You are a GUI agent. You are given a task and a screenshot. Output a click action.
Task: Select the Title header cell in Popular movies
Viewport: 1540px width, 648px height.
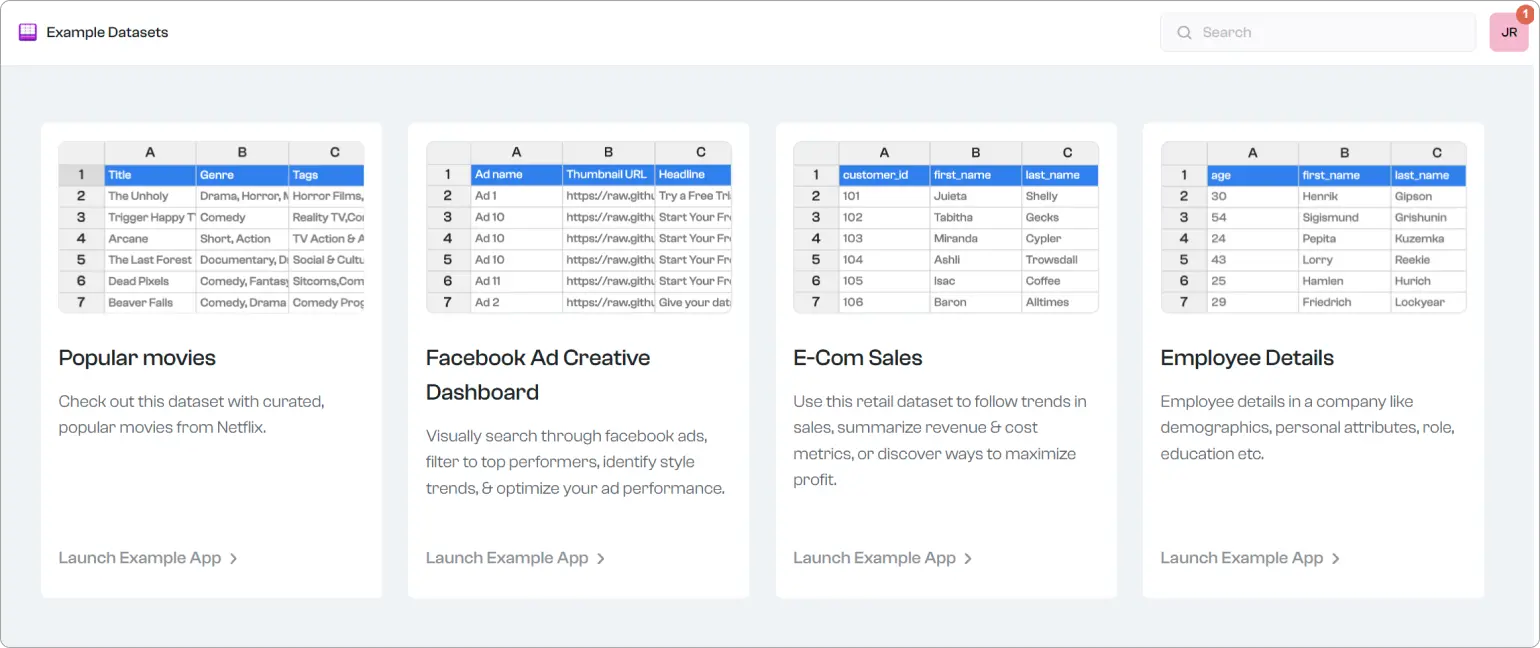(149, 174)
